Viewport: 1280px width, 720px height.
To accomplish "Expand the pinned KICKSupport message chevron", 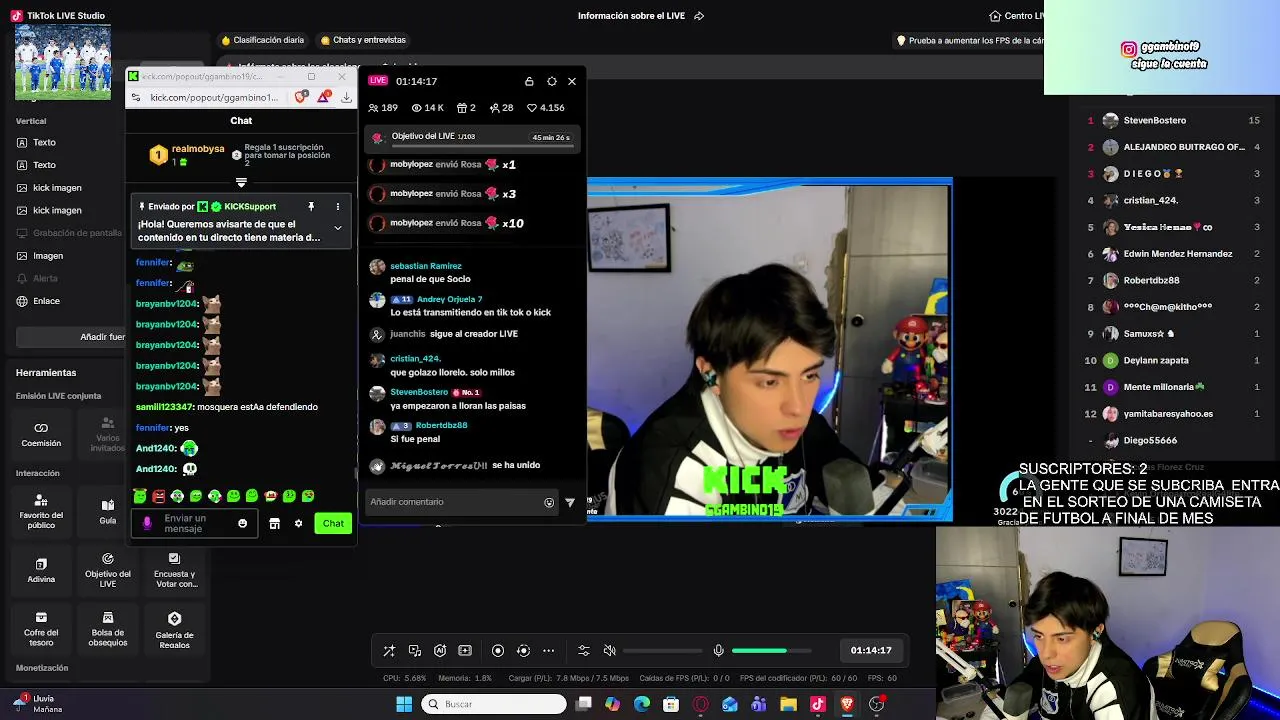I will [338, 228].
